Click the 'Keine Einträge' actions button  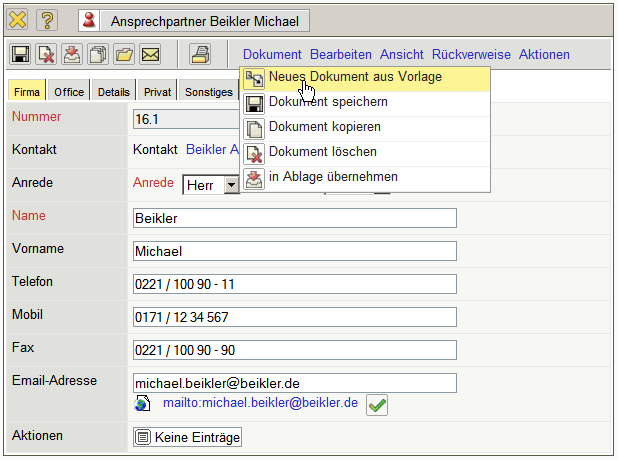188,437
